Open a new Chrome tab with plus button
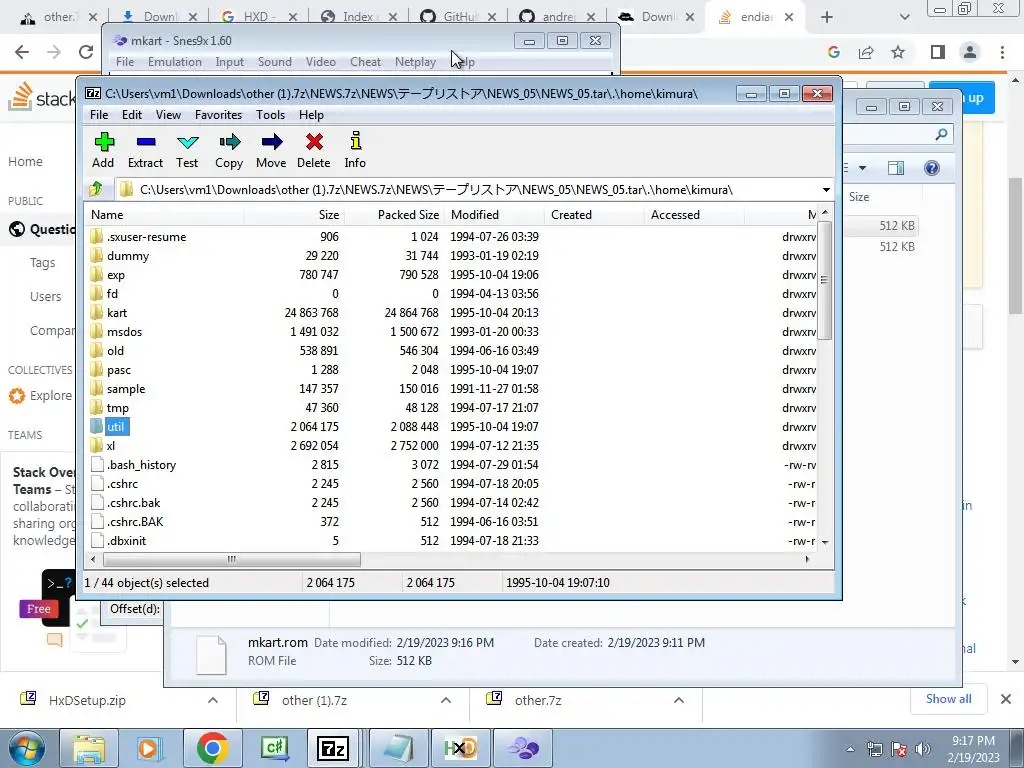This screenshot has height=768, width=1024. [827, 17]
